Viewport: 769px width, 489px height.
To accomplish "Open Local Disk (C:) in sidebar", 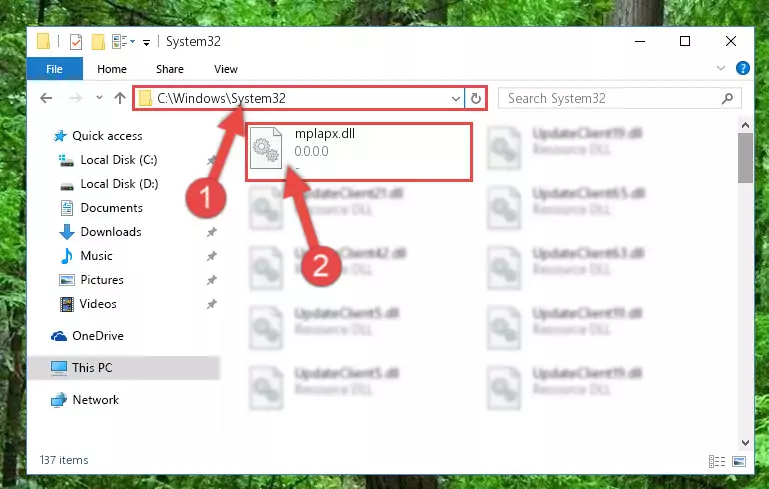I will pyautogui.click(x=119, y=160).
